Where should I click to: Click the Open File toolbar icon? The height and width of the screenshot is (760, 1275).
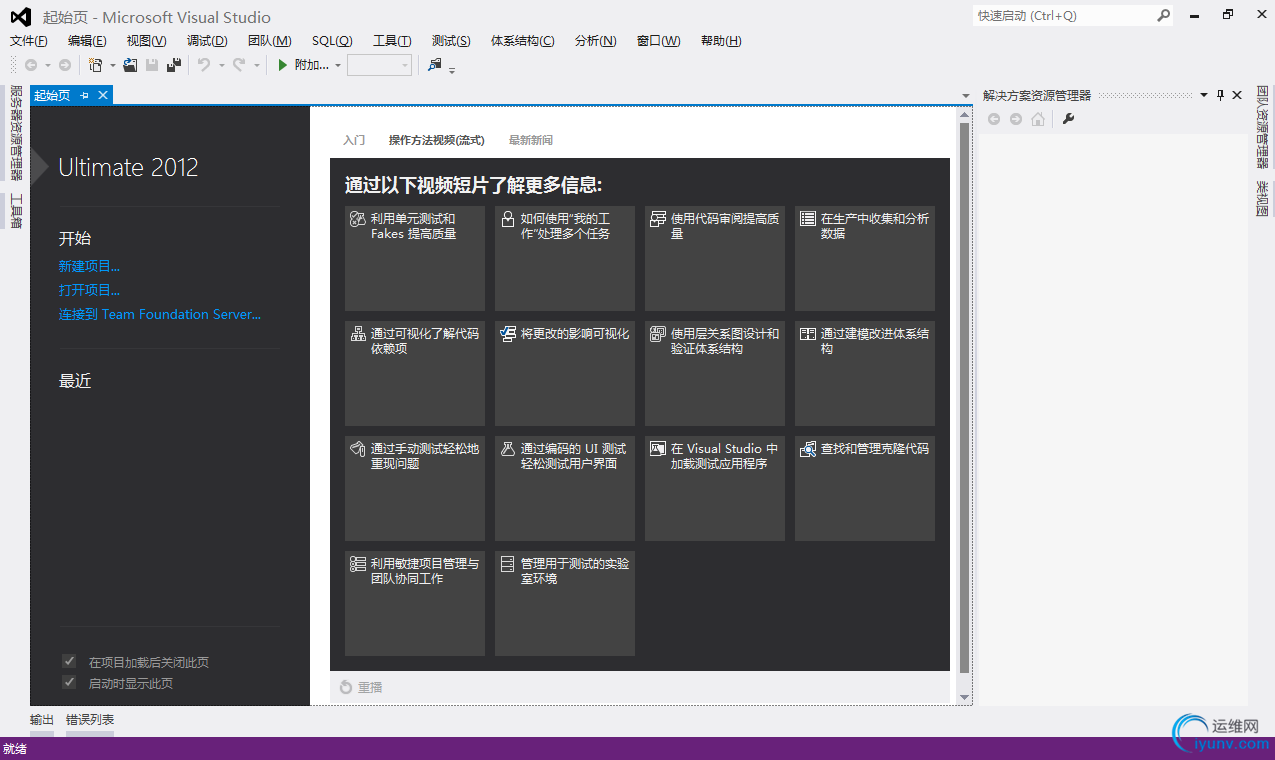point(130,65)
